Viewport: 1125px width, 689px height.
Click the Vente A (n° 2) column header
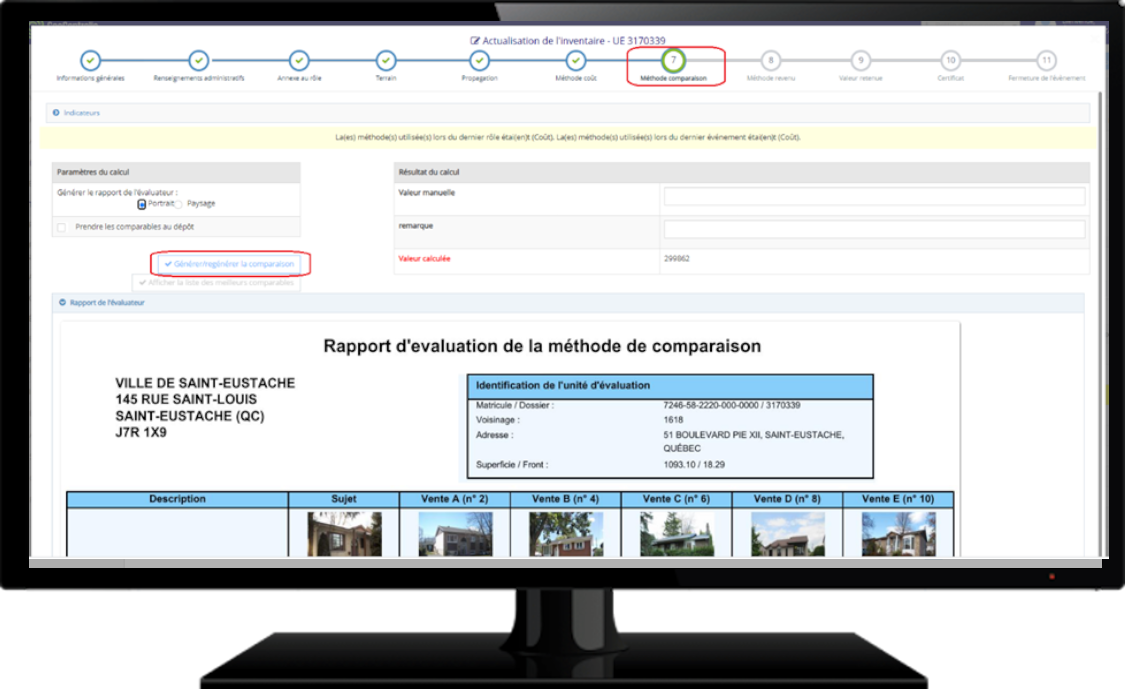[x=454, y=499]
